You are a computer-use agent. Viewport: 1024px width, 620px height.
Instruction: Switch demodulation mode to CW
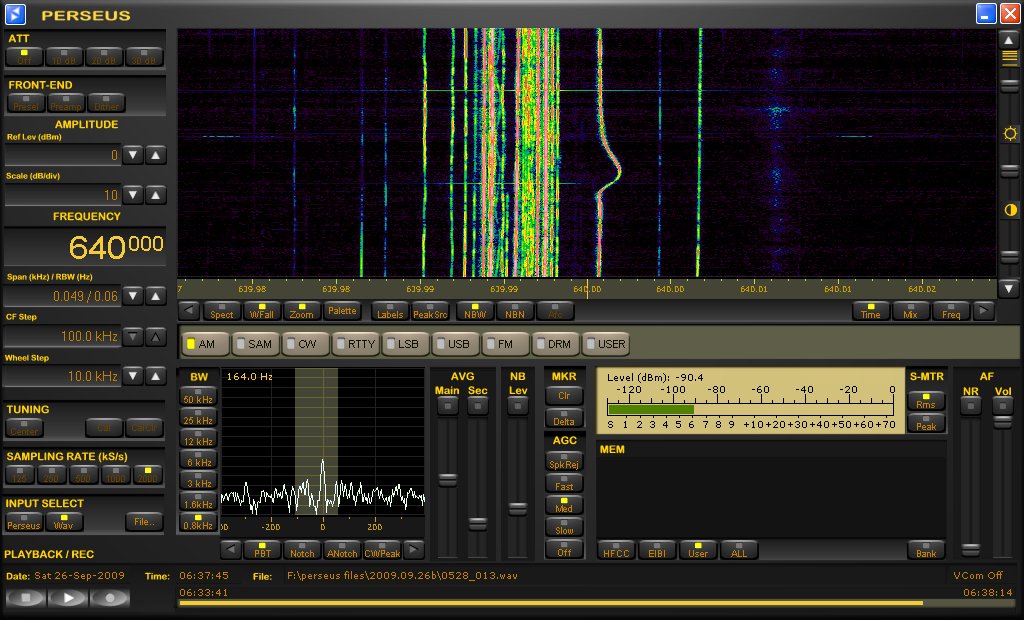click(305, 344)
